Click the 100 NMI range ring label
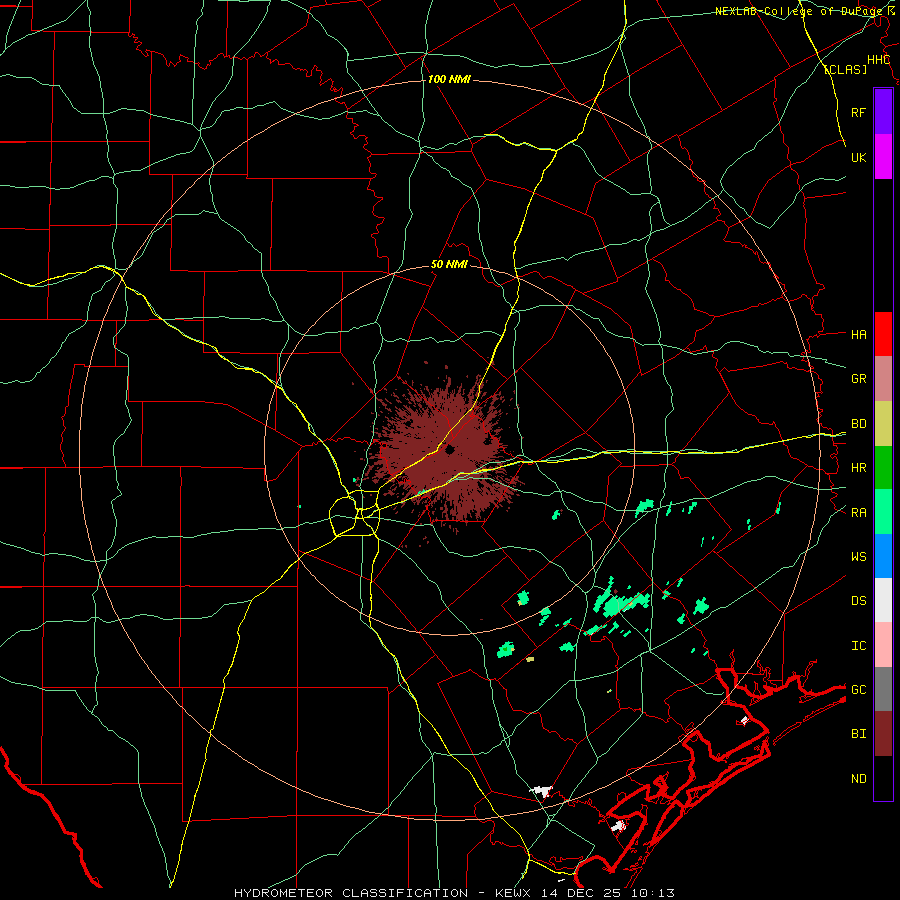Image resolution: width=900 pixels, height=900 pixels. (x=449, y=79)
